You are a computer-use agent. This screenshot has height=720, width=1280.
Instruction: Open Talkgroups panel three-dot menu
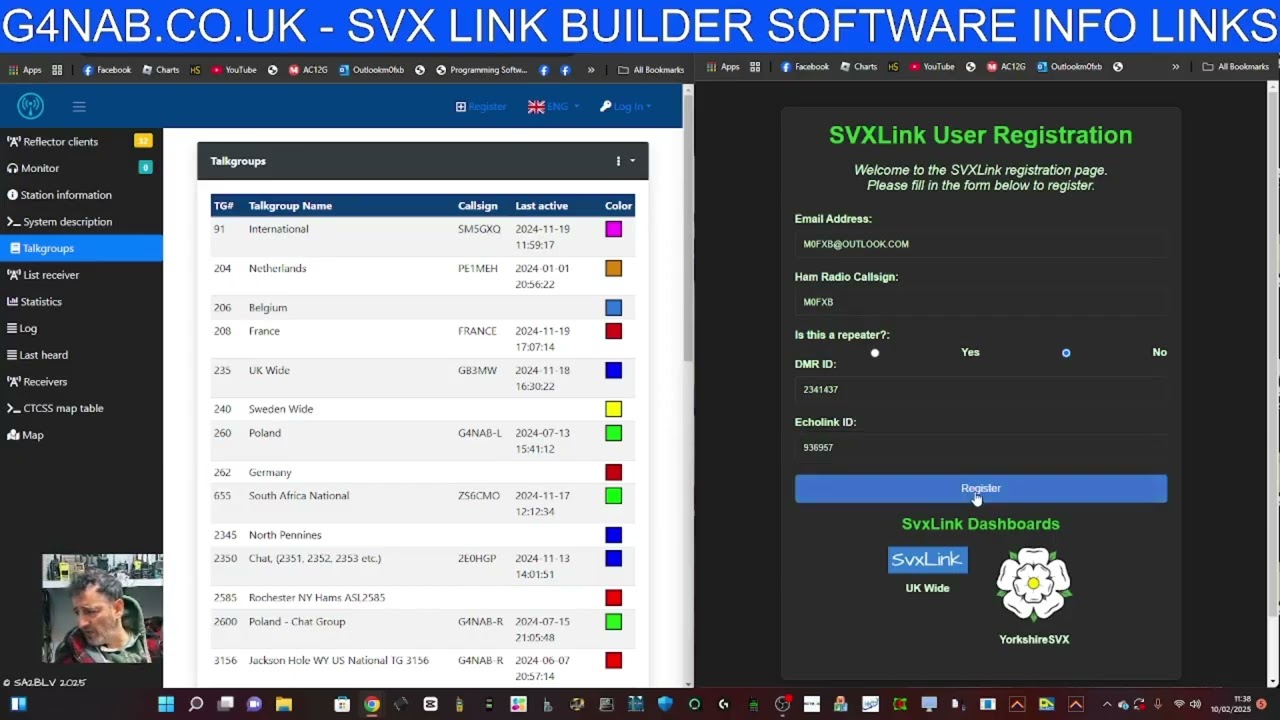[x=618, y=161]
